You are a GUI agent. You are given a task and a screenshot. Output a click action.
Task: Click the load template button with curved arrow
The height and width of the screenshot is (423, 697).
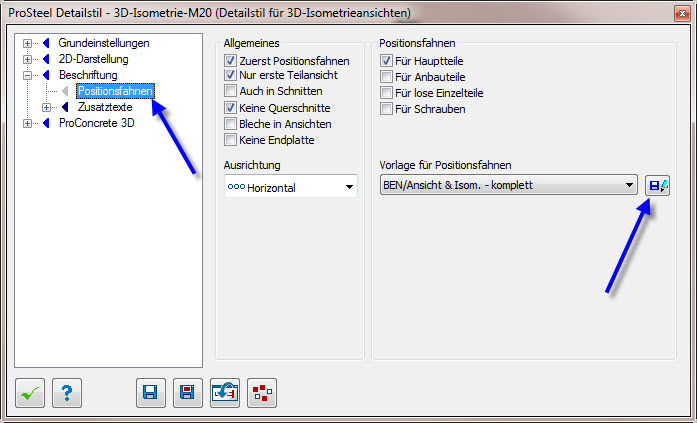pos(224,393)
